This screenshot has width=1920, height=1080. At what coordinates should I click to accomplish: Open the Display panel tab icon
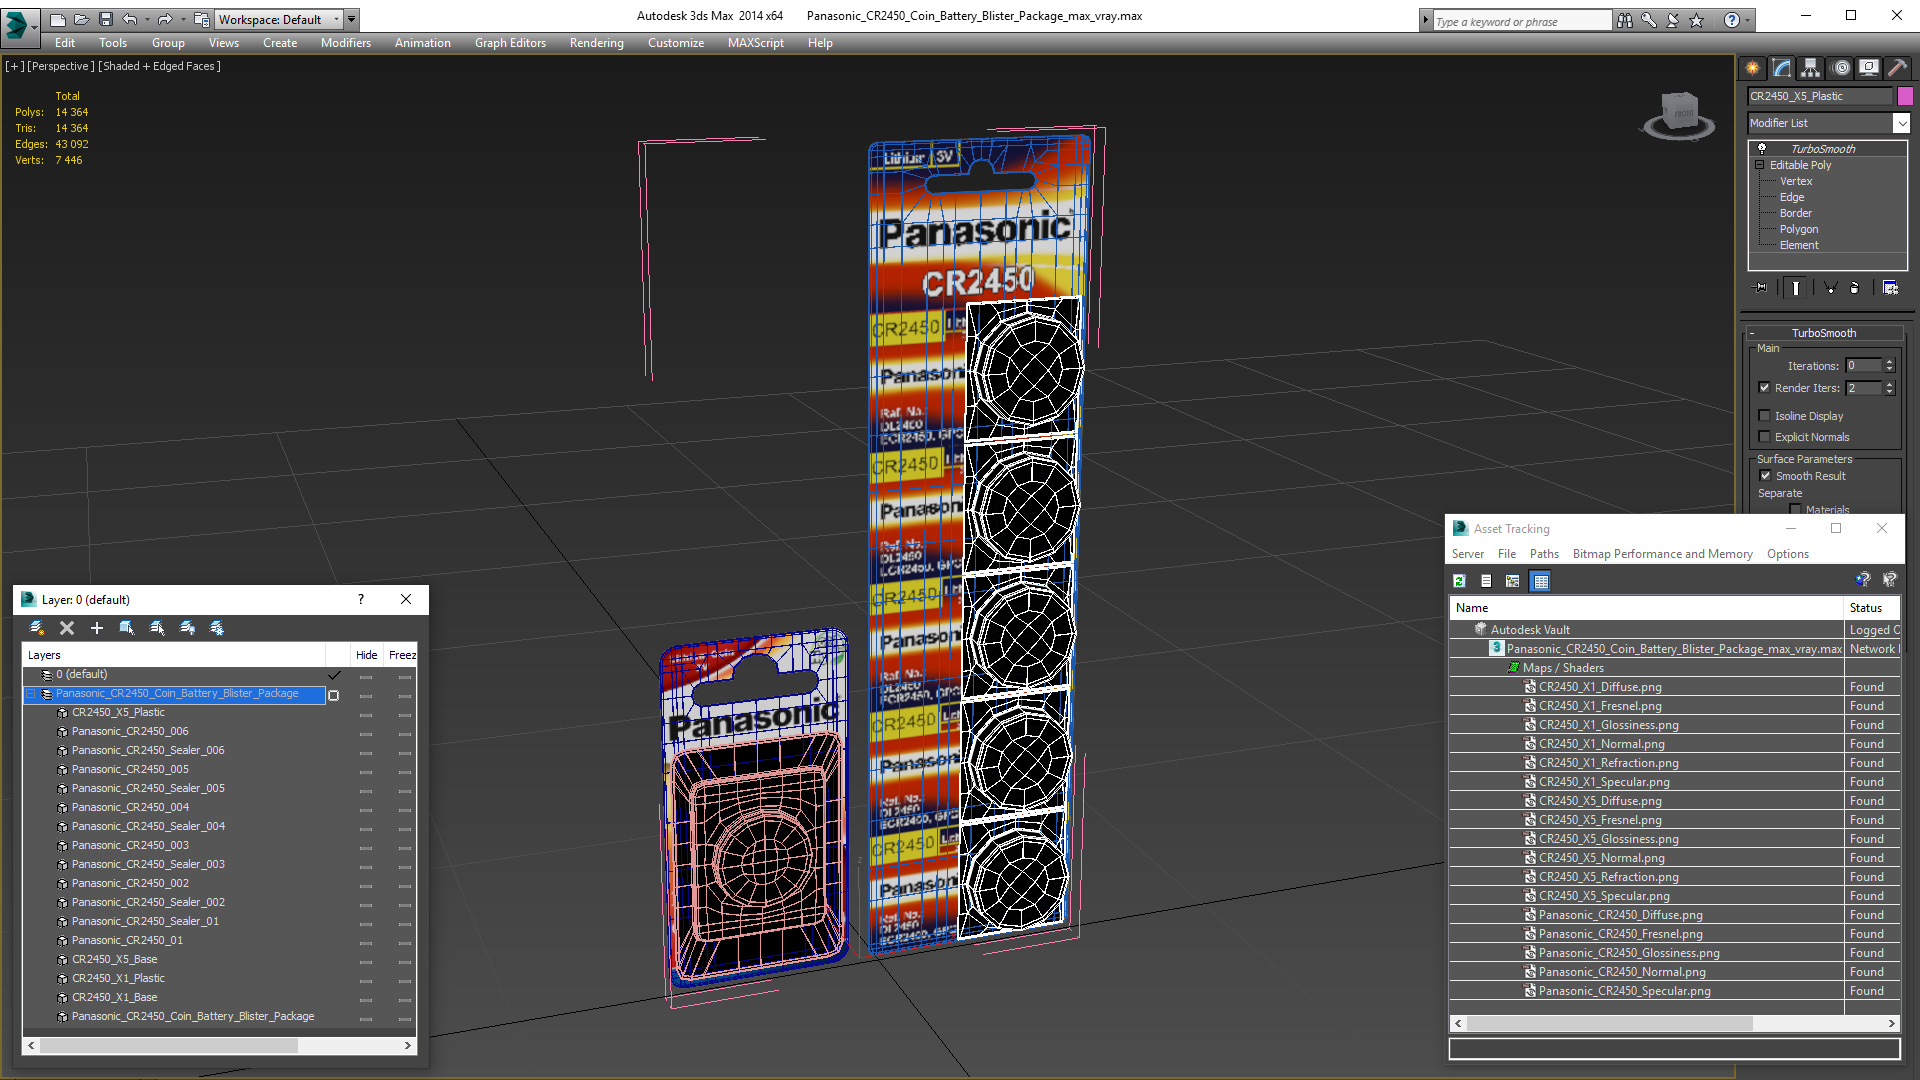click(1869, 68)
